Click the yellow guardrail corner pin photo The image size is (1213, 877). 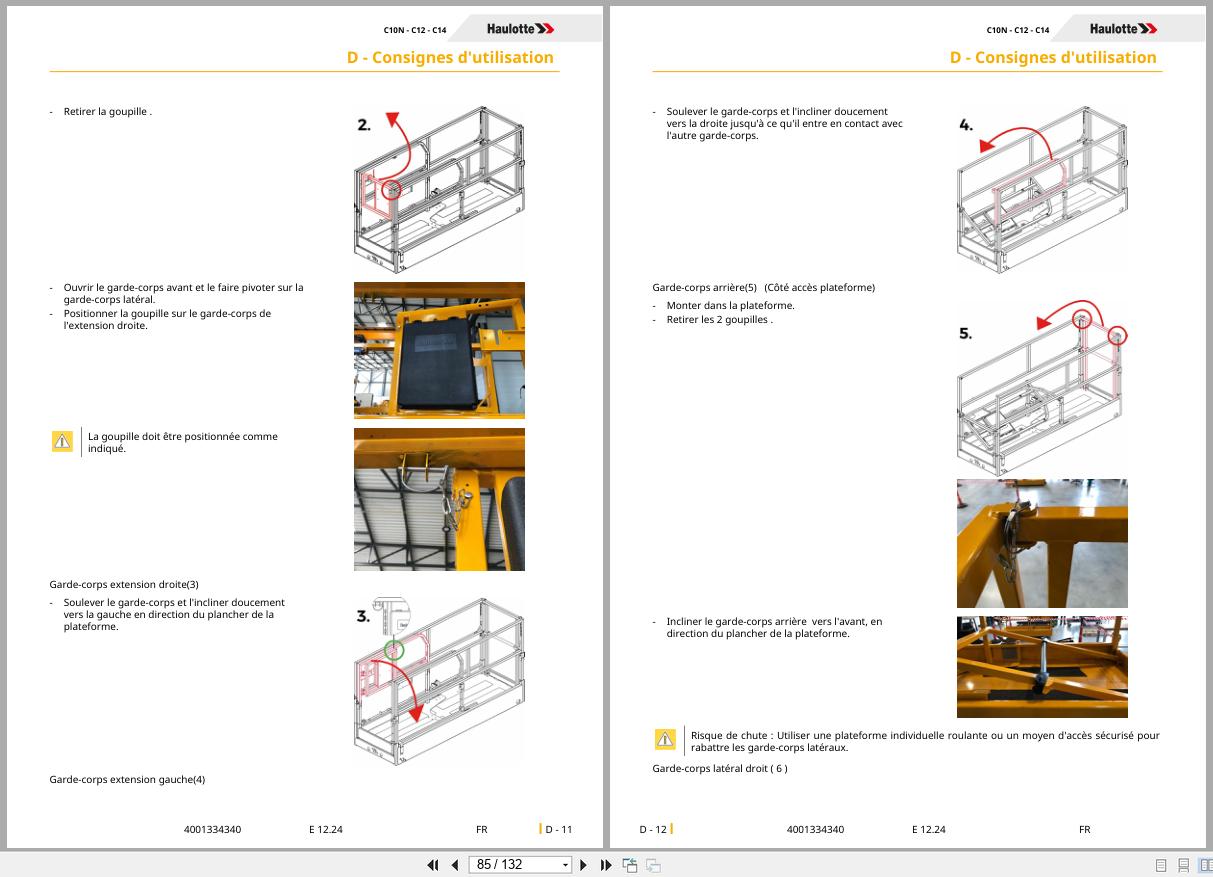click(x=1042, y=543)
